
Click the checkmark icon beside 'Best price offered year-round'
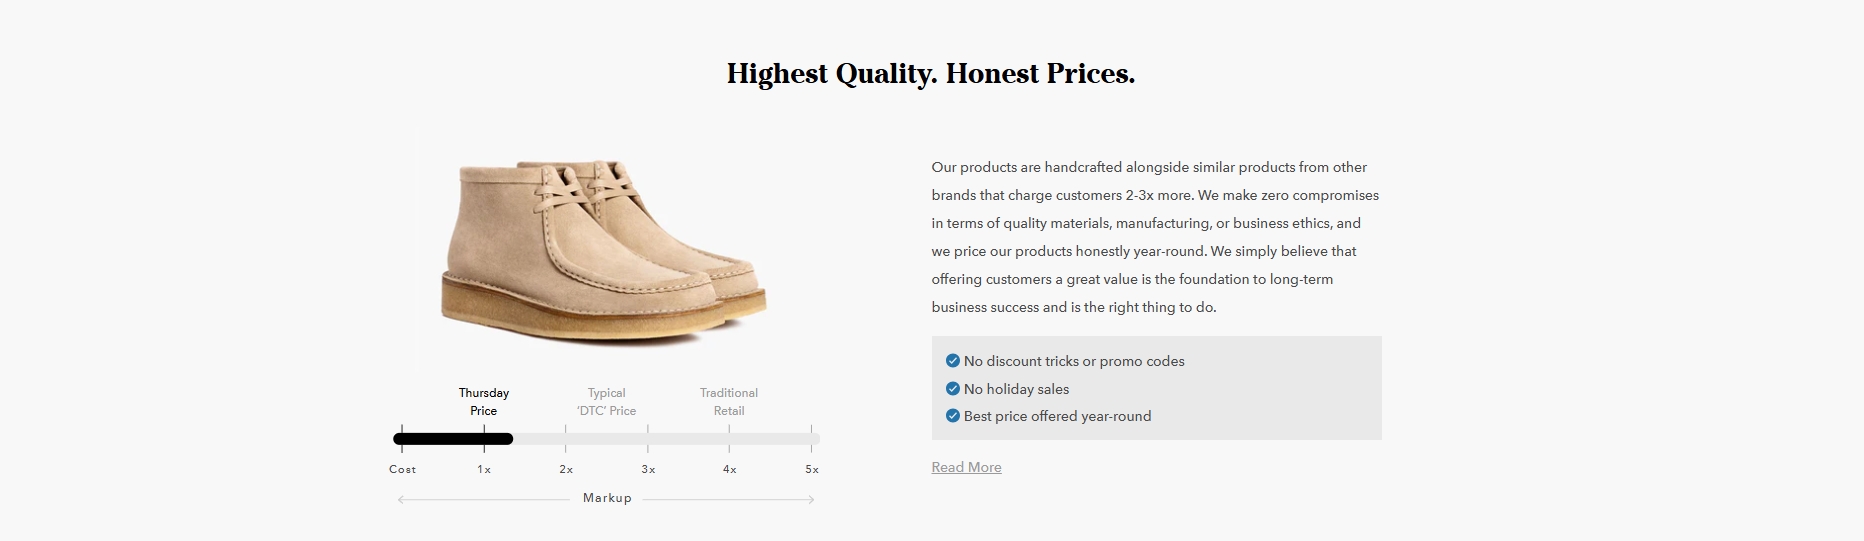pyautogui.click(x=953, y=416)
